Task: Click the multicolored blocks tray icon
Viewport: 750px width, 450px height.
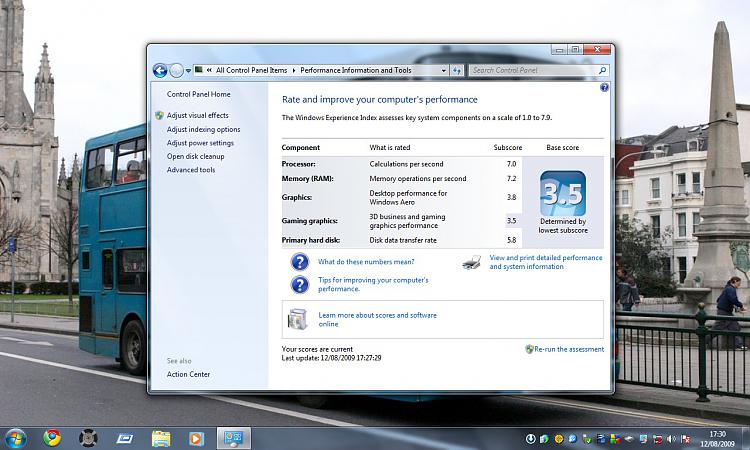Action: pos(615,439)
